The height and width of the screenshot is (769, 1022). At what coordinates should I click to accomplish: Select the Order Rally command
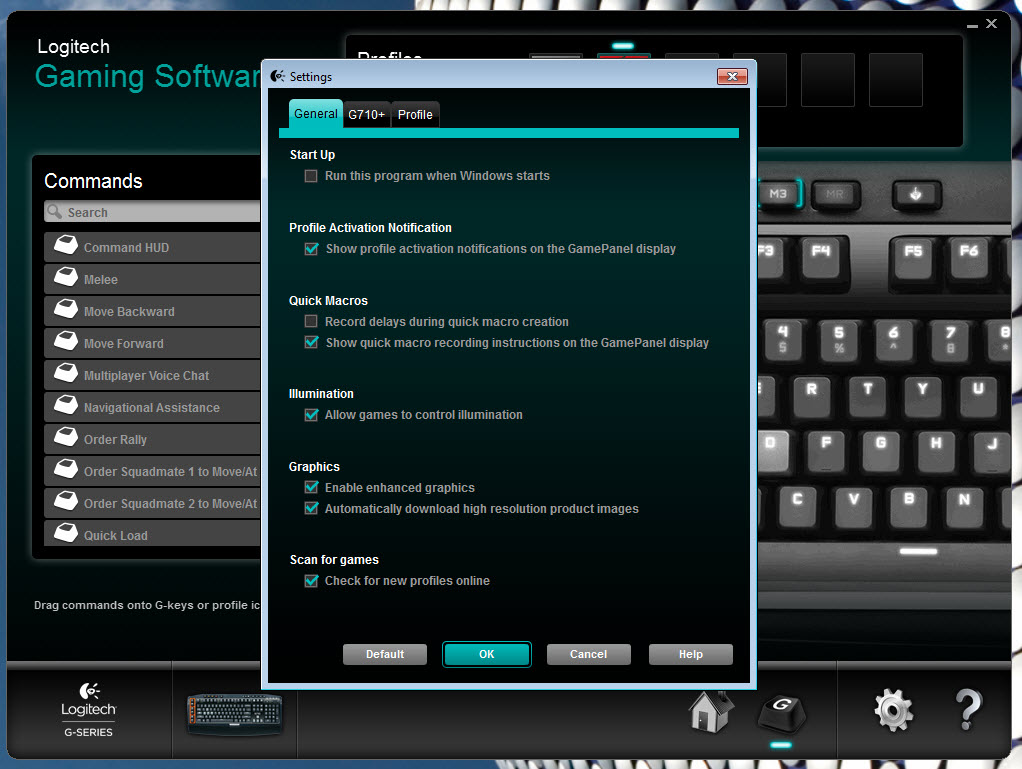click(153, 439)
